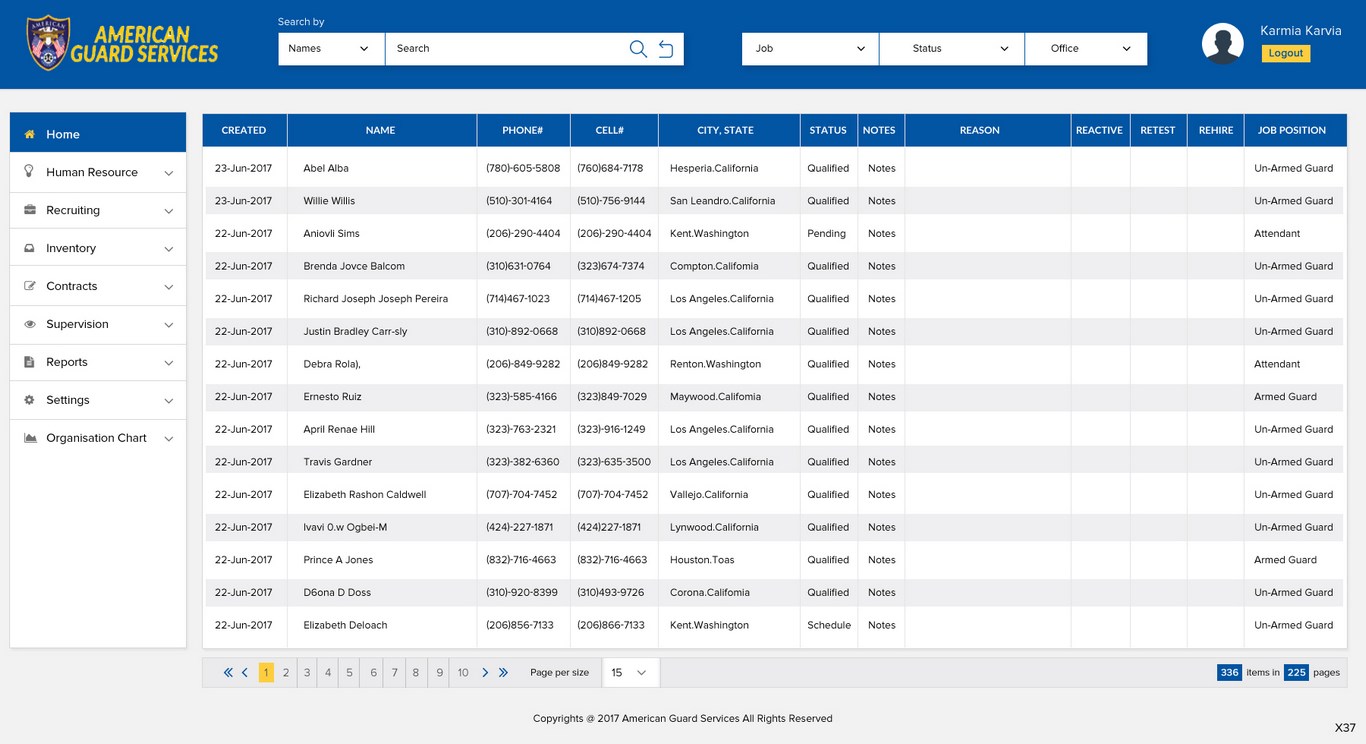Change page size dropdown showing 15
Viewport: 1366px width, 744px height.
point(630,673)
